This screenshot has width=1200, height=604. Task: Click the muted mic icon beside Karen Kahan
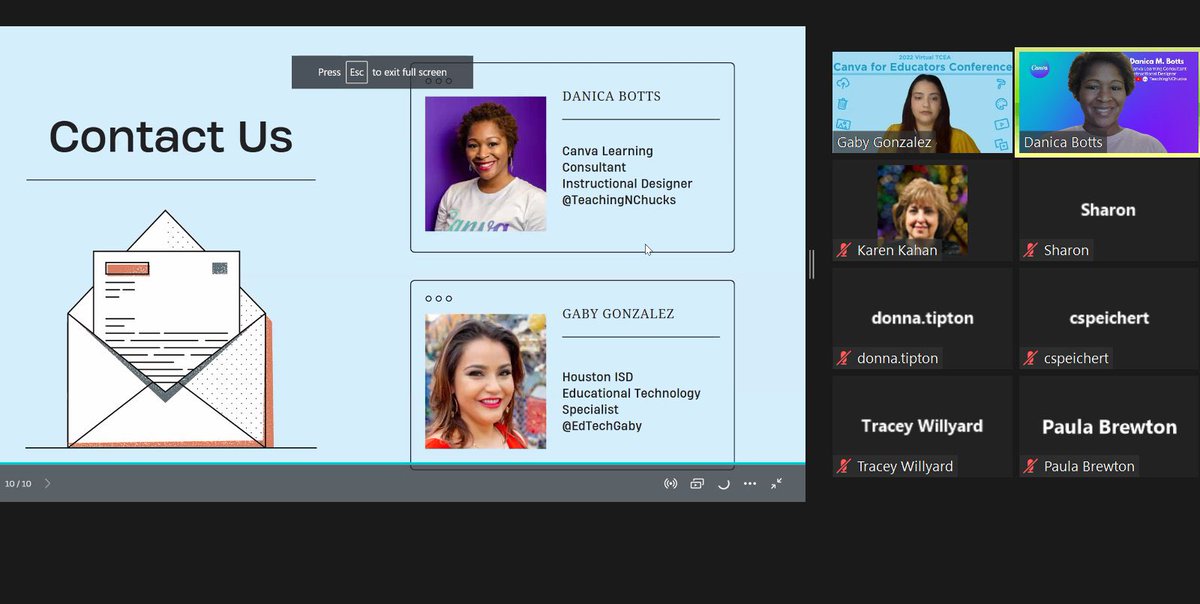coord(845,250)
